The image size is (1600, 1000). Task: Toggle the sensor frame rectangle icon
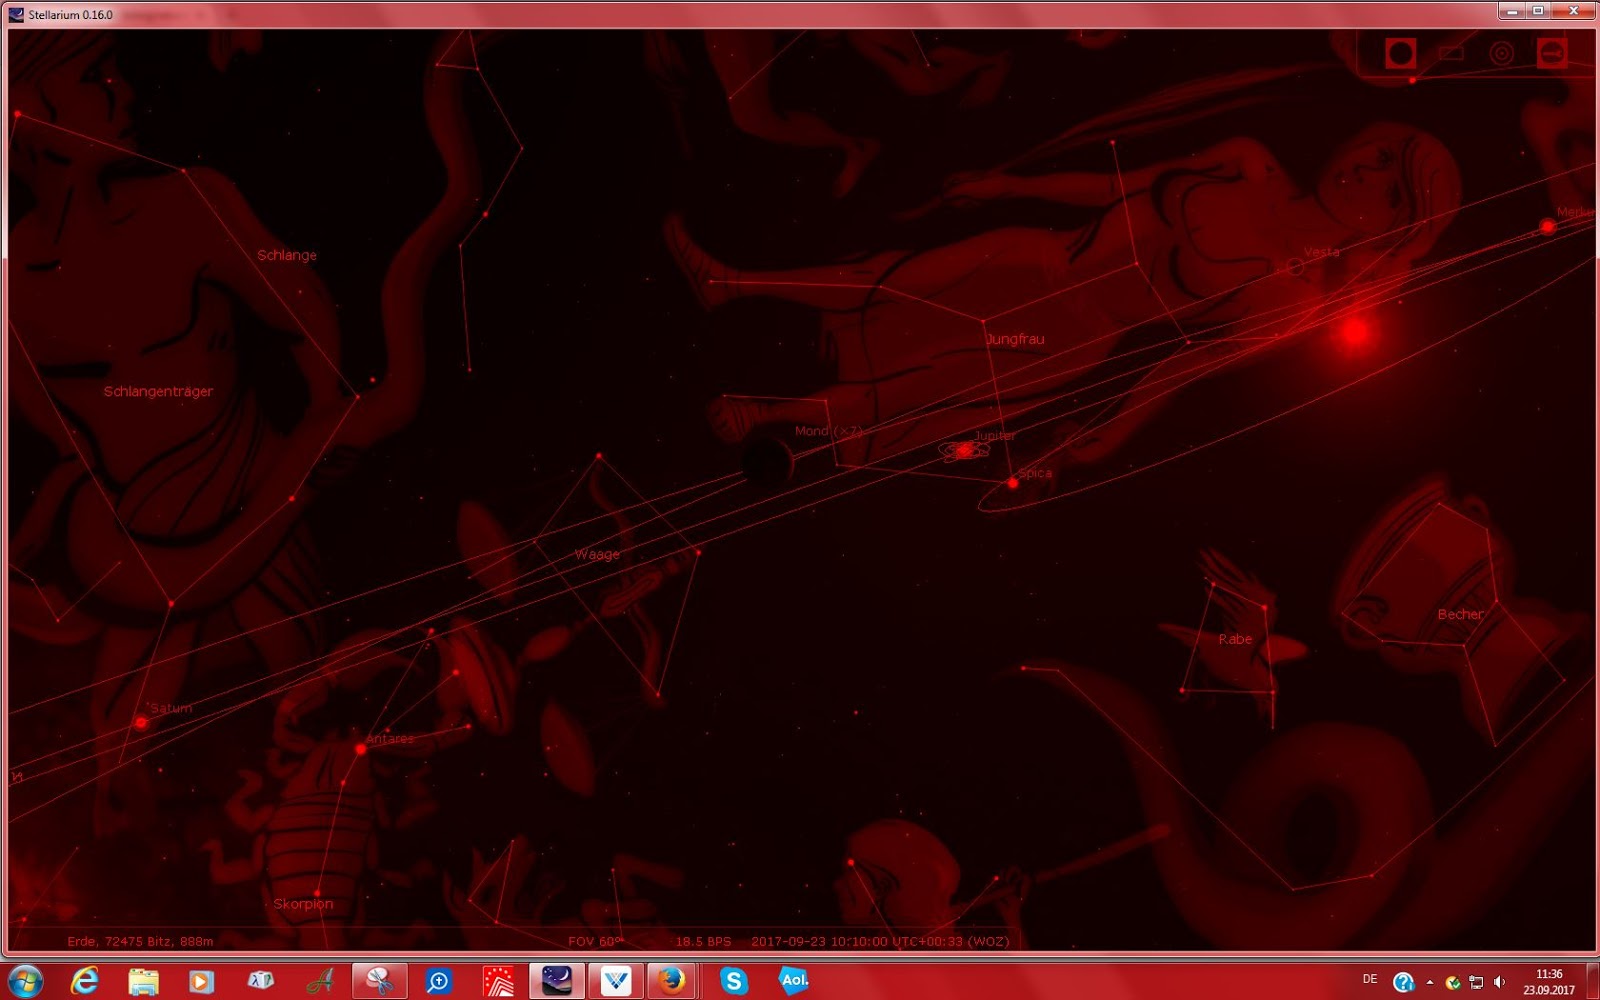coord(1451,53)
